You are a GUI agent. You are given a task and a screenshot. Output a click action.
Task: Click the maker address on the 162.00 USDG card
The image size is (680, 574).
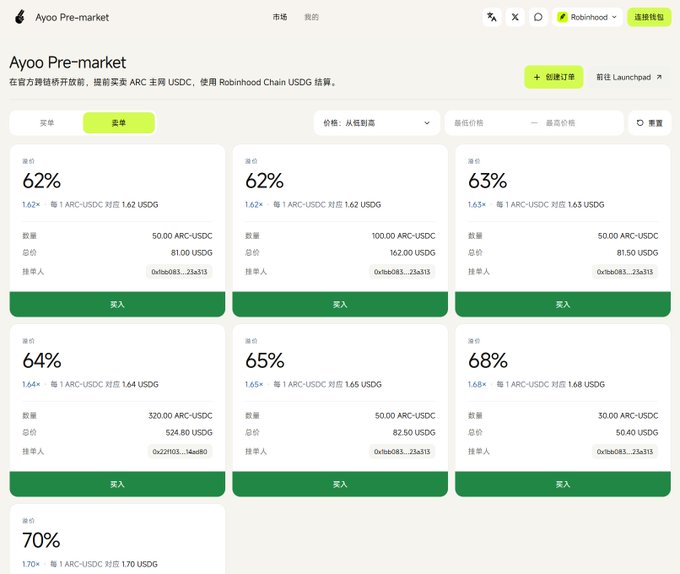click(x=402, y=272)
